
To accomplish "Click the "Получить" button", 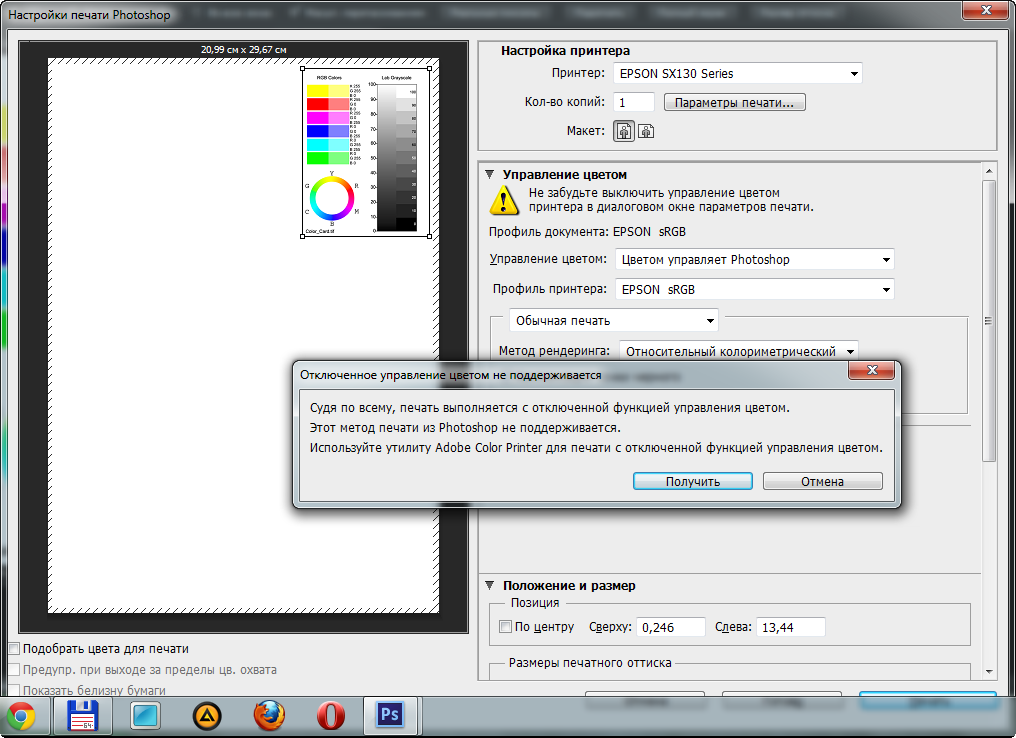I will 693,481.
